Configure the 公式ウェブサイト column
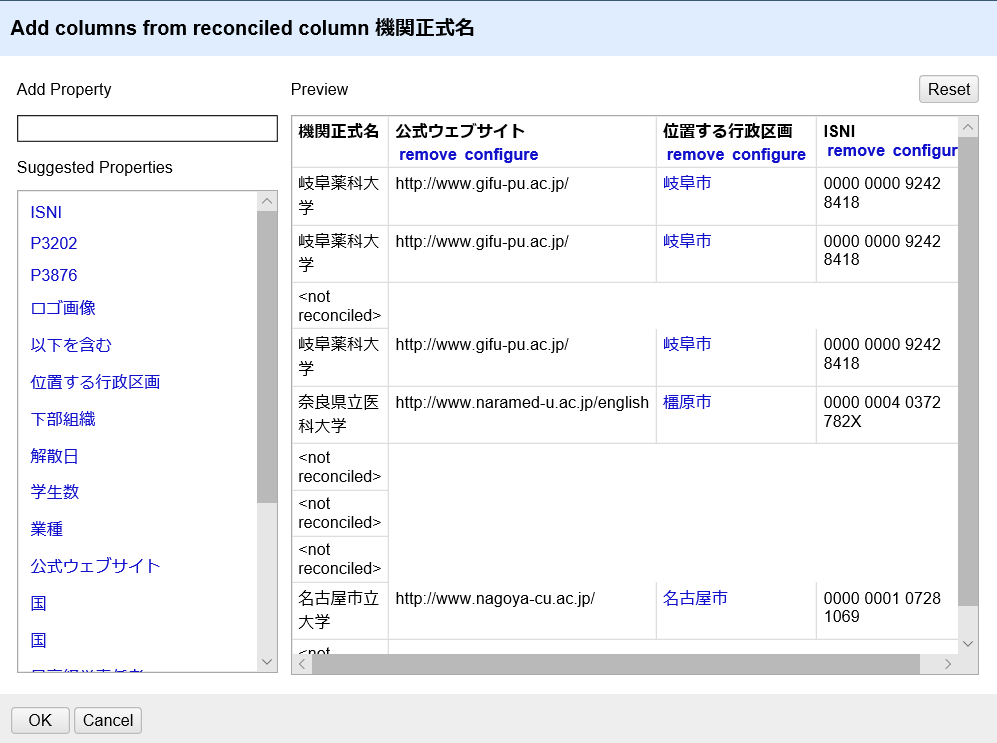 (x=501, y=154)
